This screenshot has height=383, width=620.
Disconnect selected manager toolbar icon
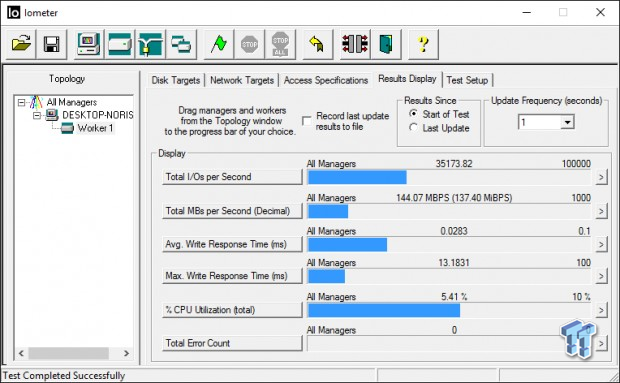click(x=355, y=44)
